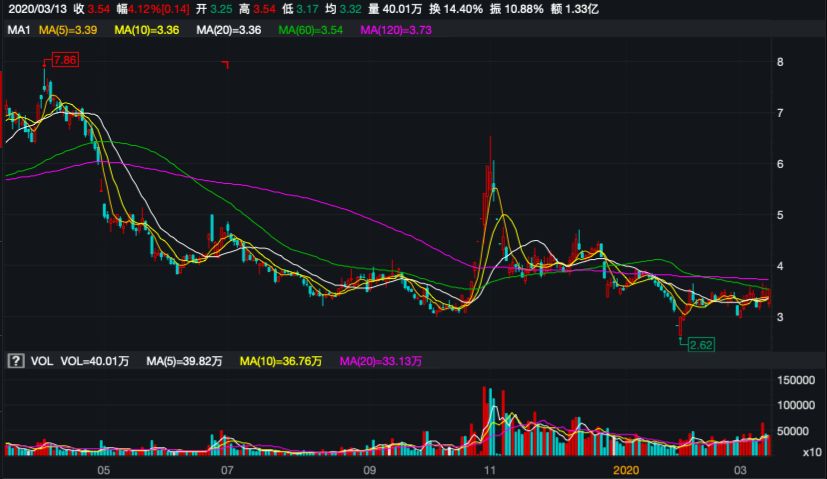The image size is (827, 479).
Task: Click the orange MA(5)=3.39 price legend
Action: pos(68,31)
